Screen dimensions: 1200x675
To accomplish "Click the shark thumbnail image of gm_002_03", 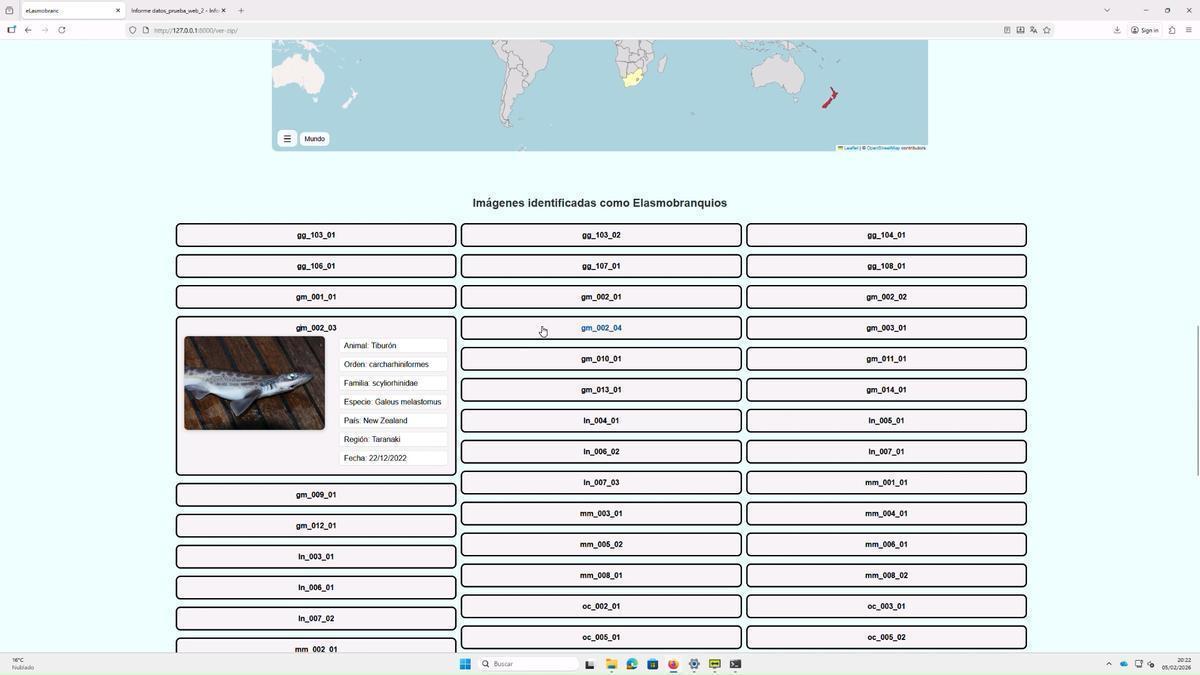I will (x=254, y=383).
